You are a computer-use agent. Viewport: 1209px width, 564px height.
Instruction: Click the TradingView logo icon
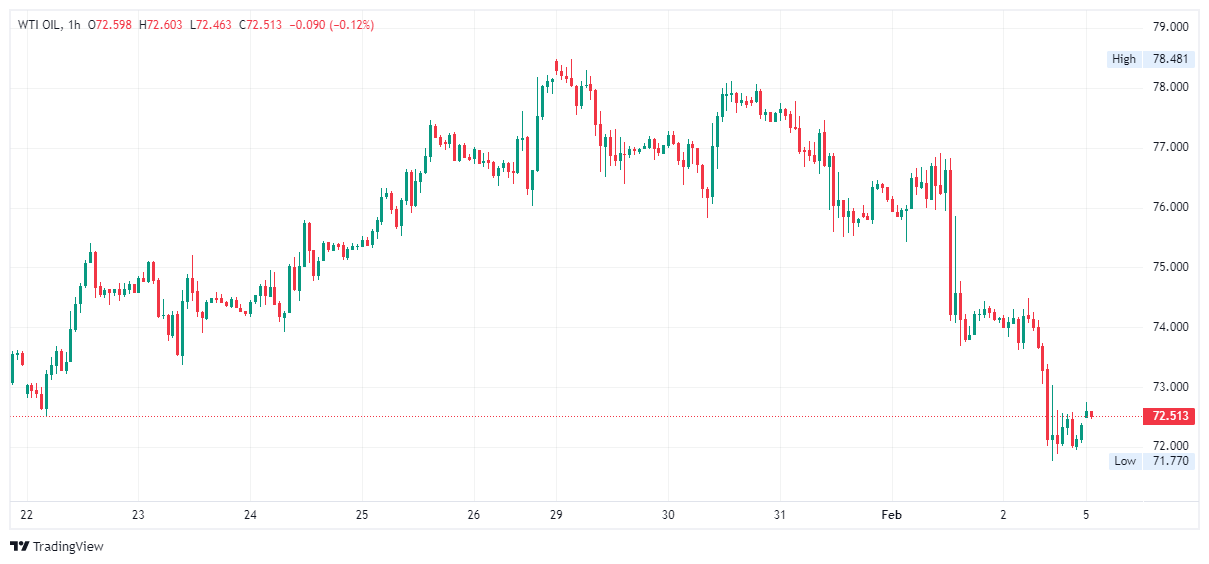19,546
